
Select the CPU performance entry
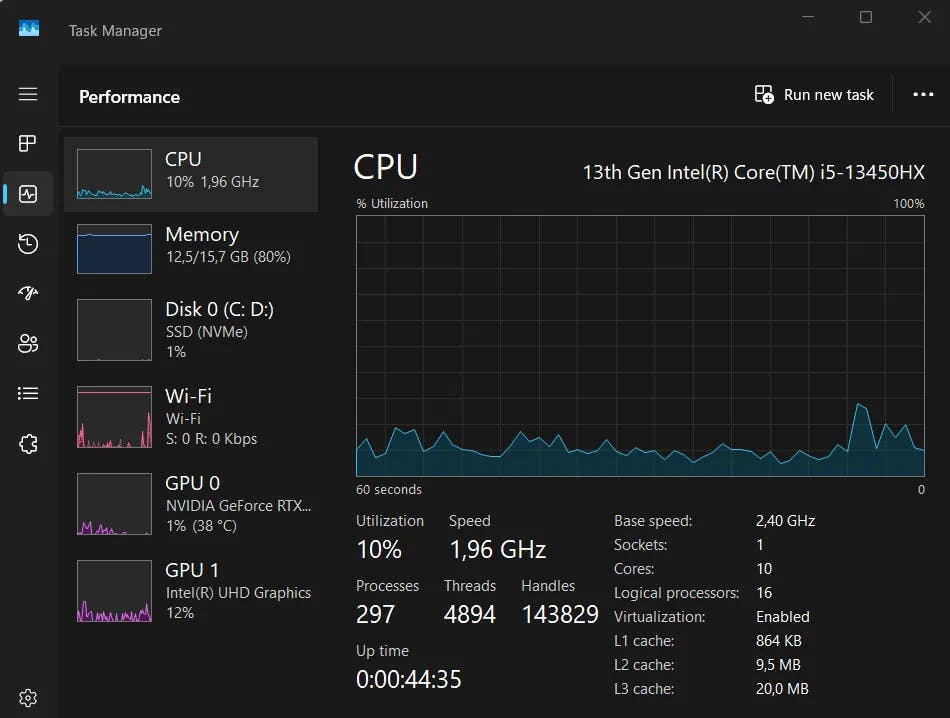(x=191, y=174)
